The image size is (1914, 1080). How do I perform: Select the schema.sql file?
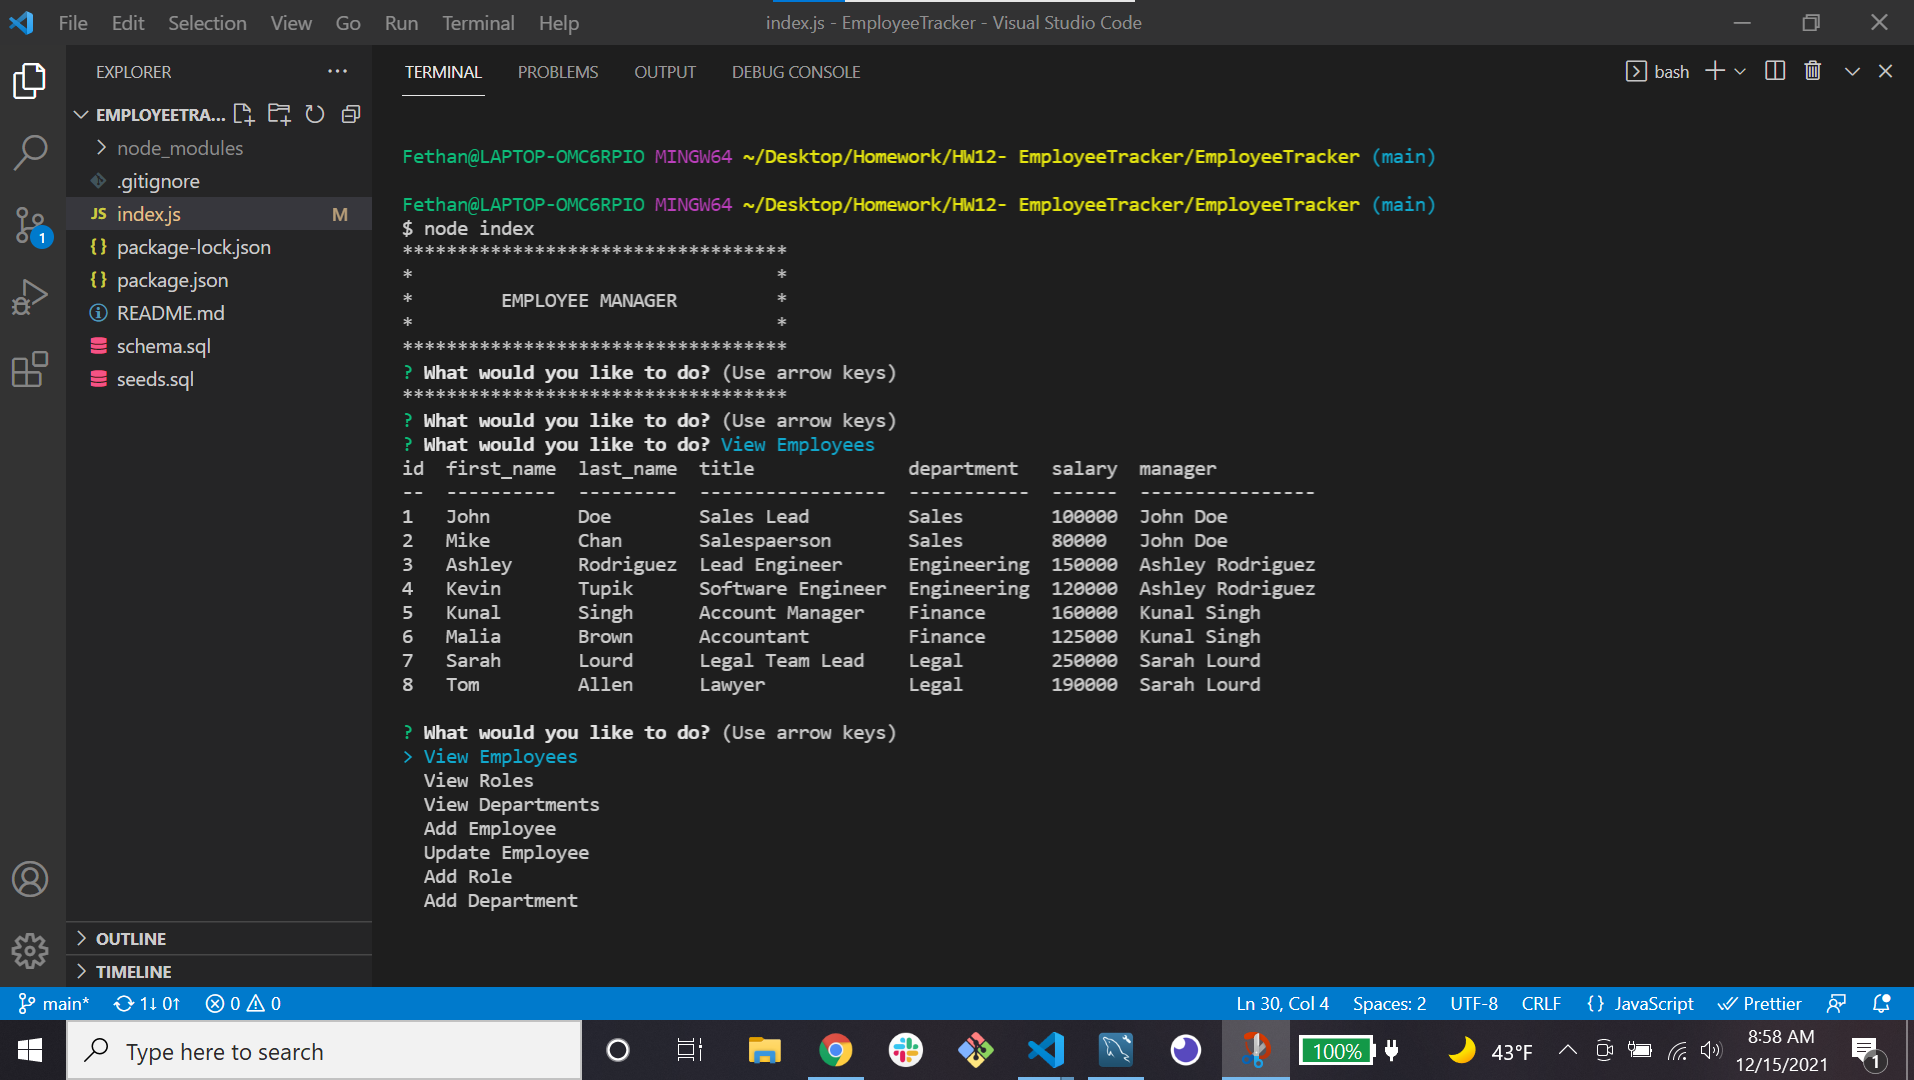tap(163, 346)
